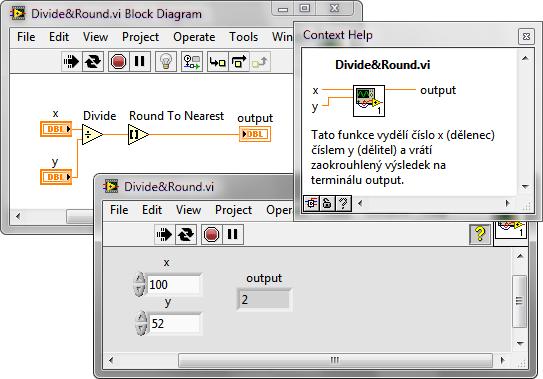Increment x value with up arrow

140,278
